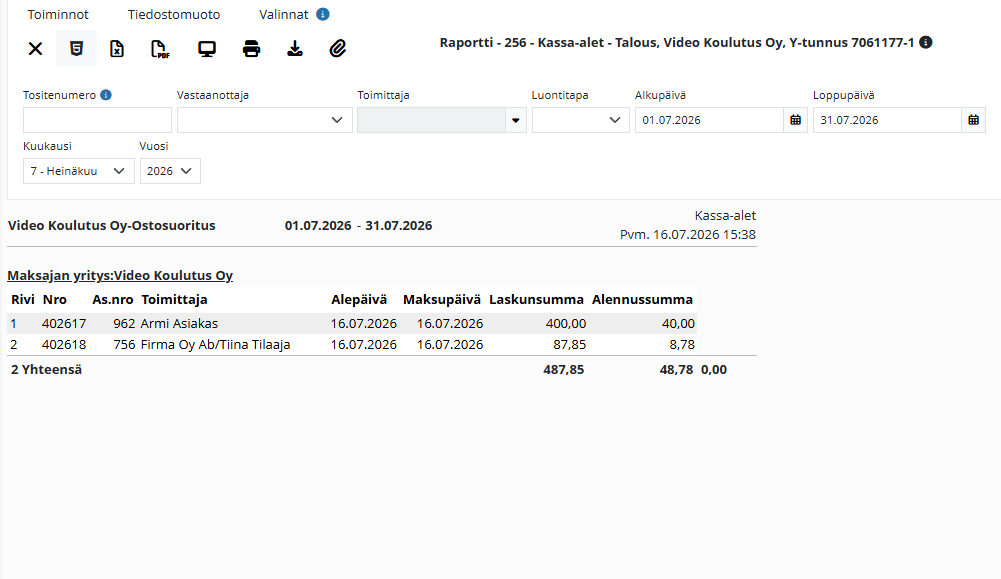This screenshot has height=579, width=1001.
Task: Edit the Loppupäivä date 31.07.2026
Action: 887,120
